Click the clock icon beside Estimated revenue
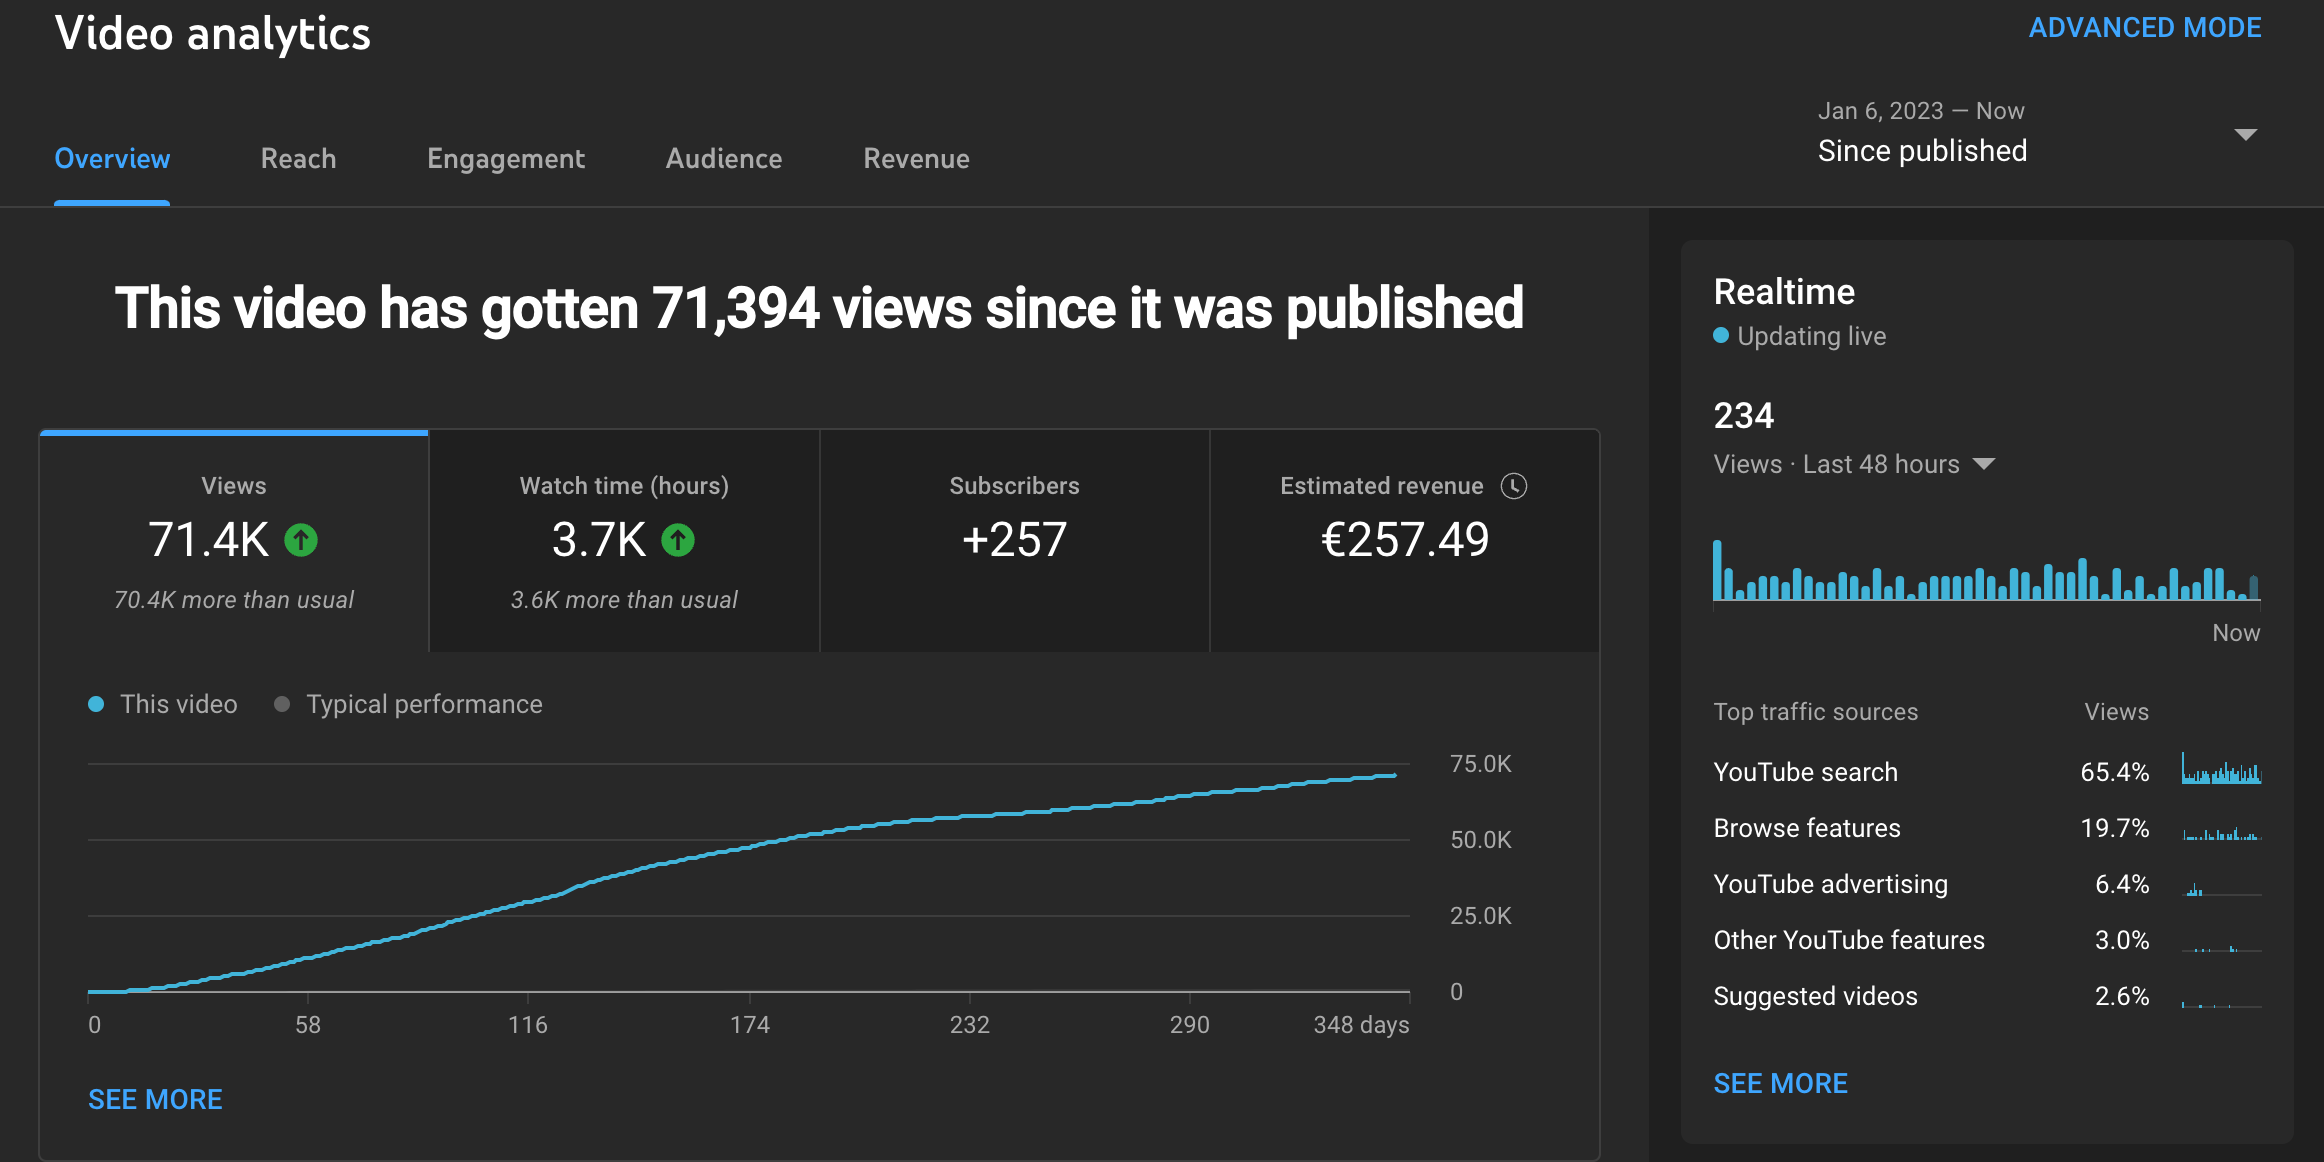Image resolution: width=2324 pixels, height=1162 pixels. click(1514, 486)
